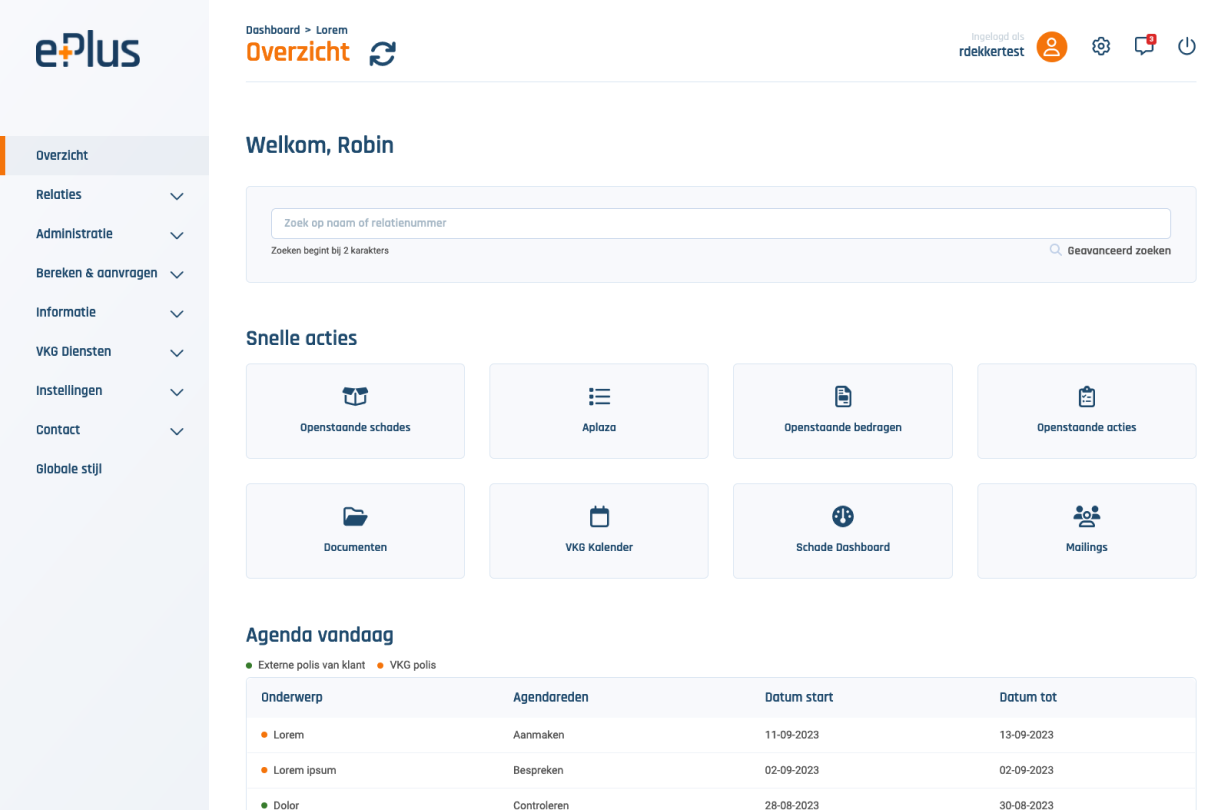Click the relation name search field
The width and height of the screenshot is (1231, 810).
720,223
